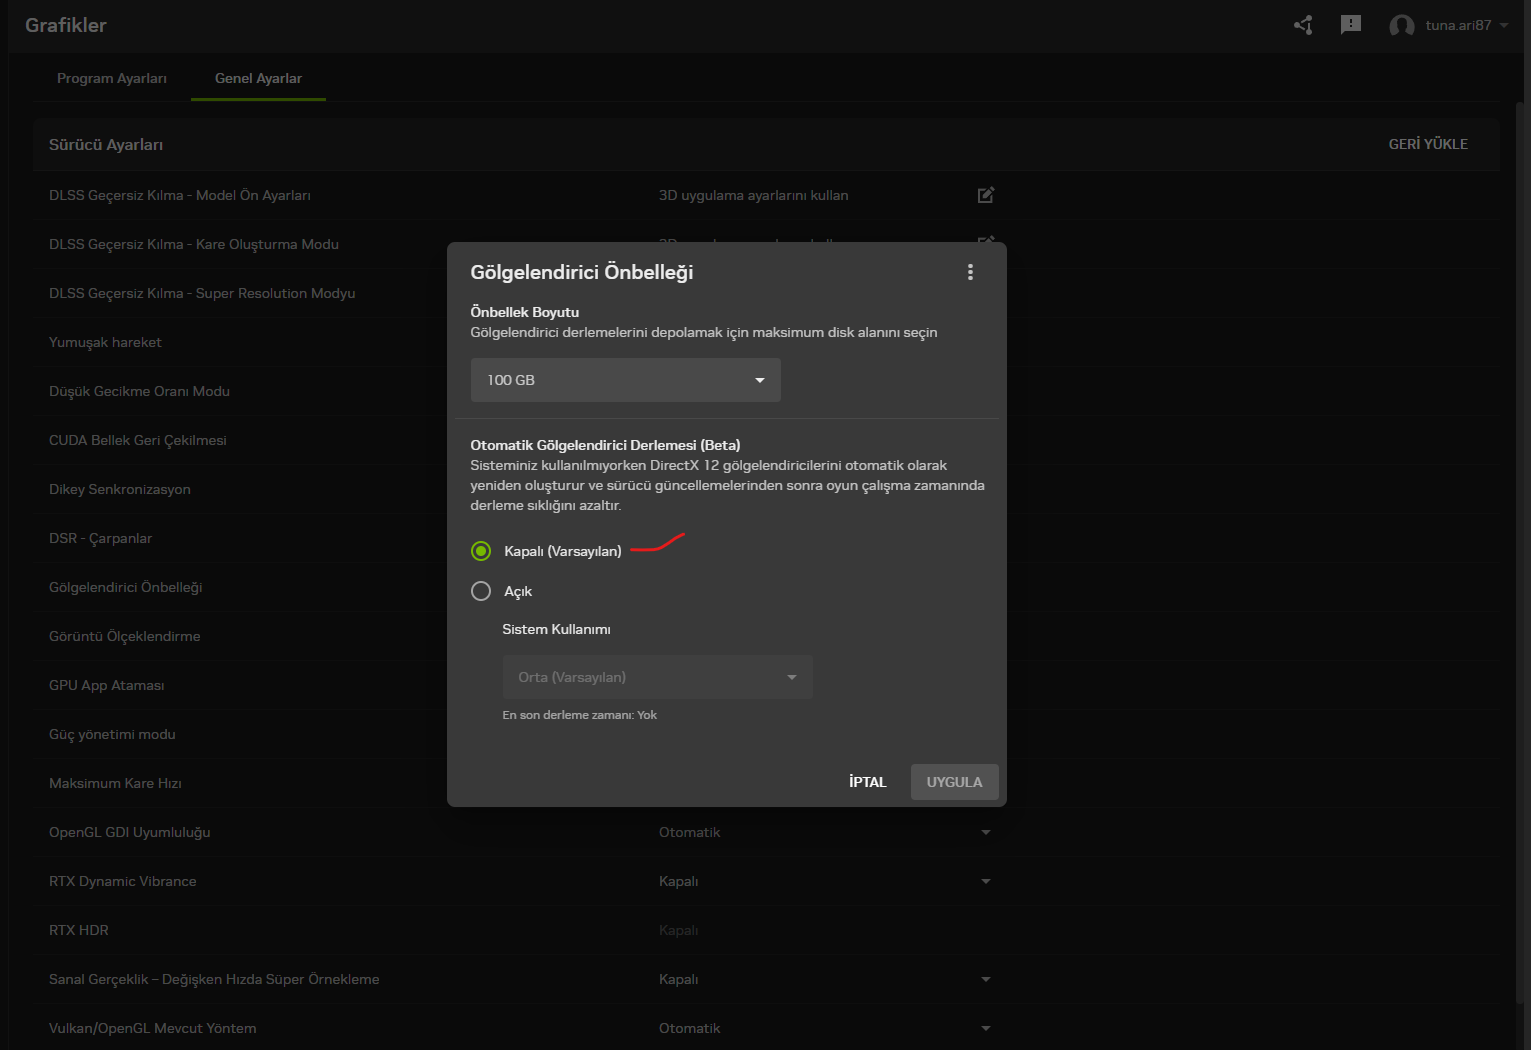The height and width of the screenshot is (1050, 1531).
Task: Open the 100 GB cache size dropdown
Action: [x=626, y=380]
